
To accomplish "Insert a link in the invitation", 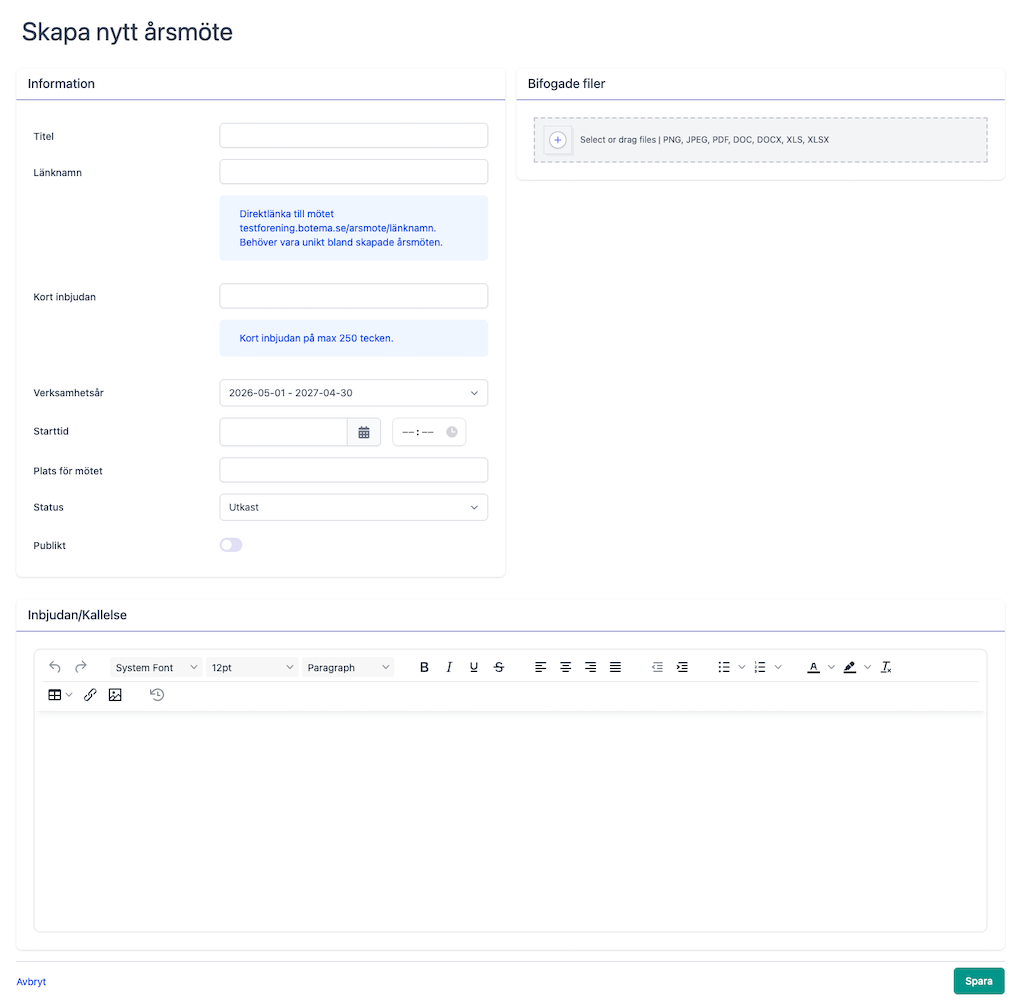I will pos(90,695).
